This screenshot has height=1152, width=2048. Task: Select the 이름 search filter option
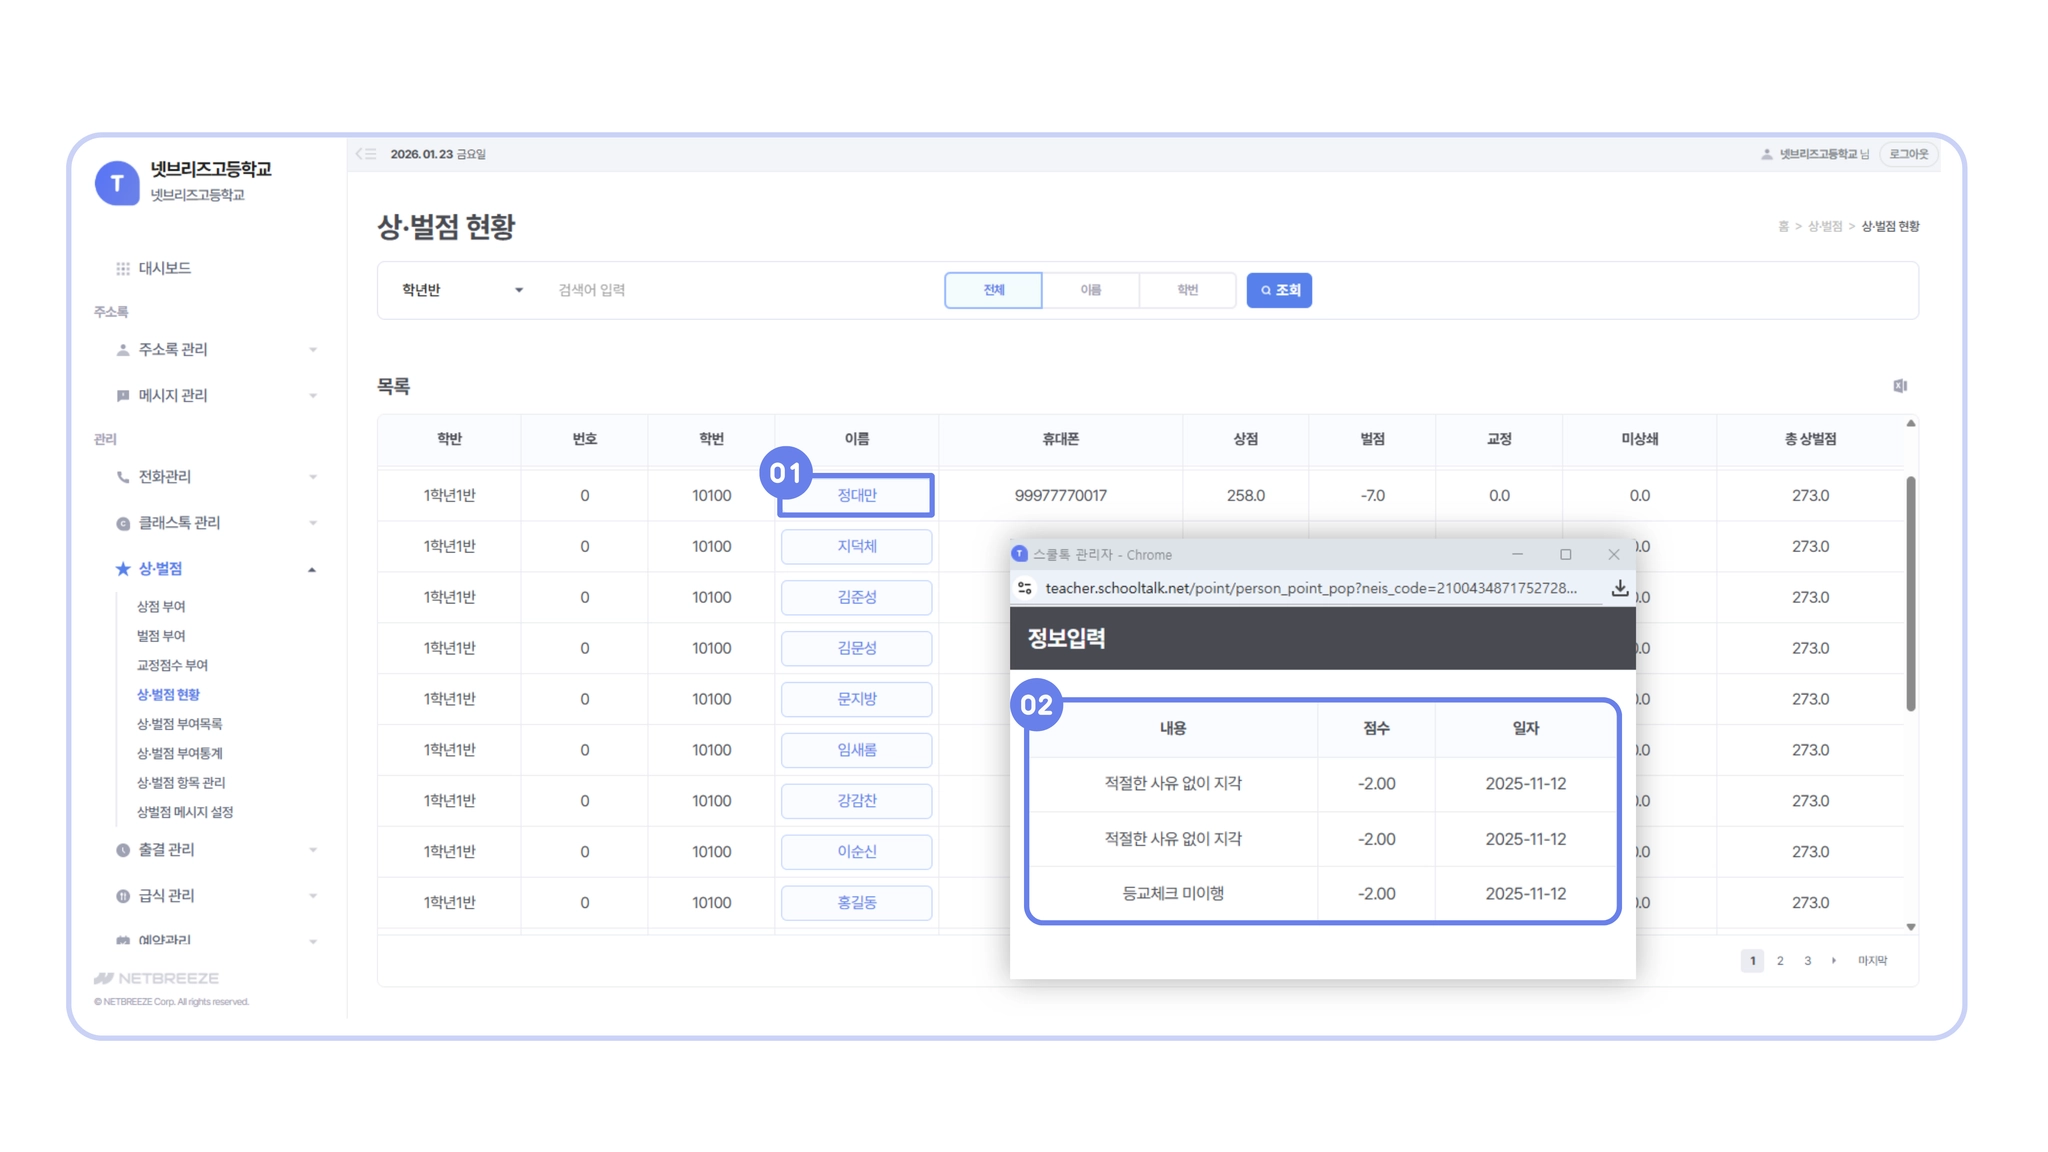(1090, 290)
